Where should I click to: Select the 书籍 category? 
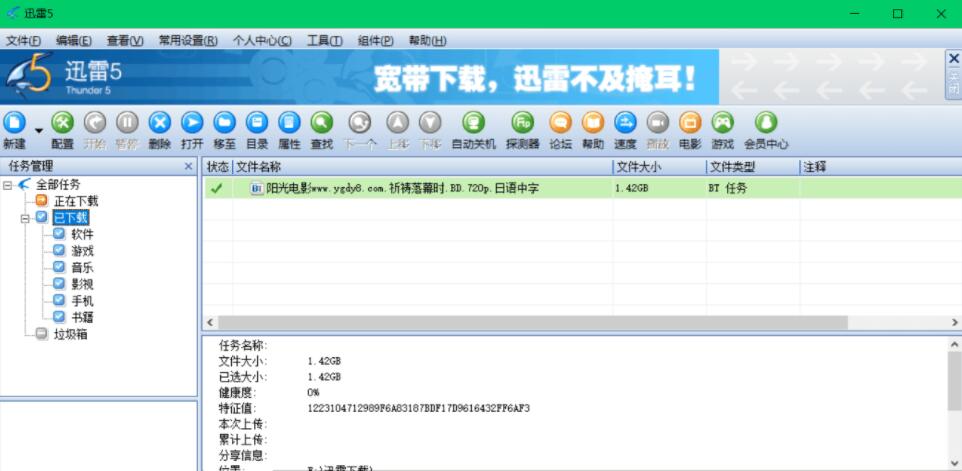82,317
